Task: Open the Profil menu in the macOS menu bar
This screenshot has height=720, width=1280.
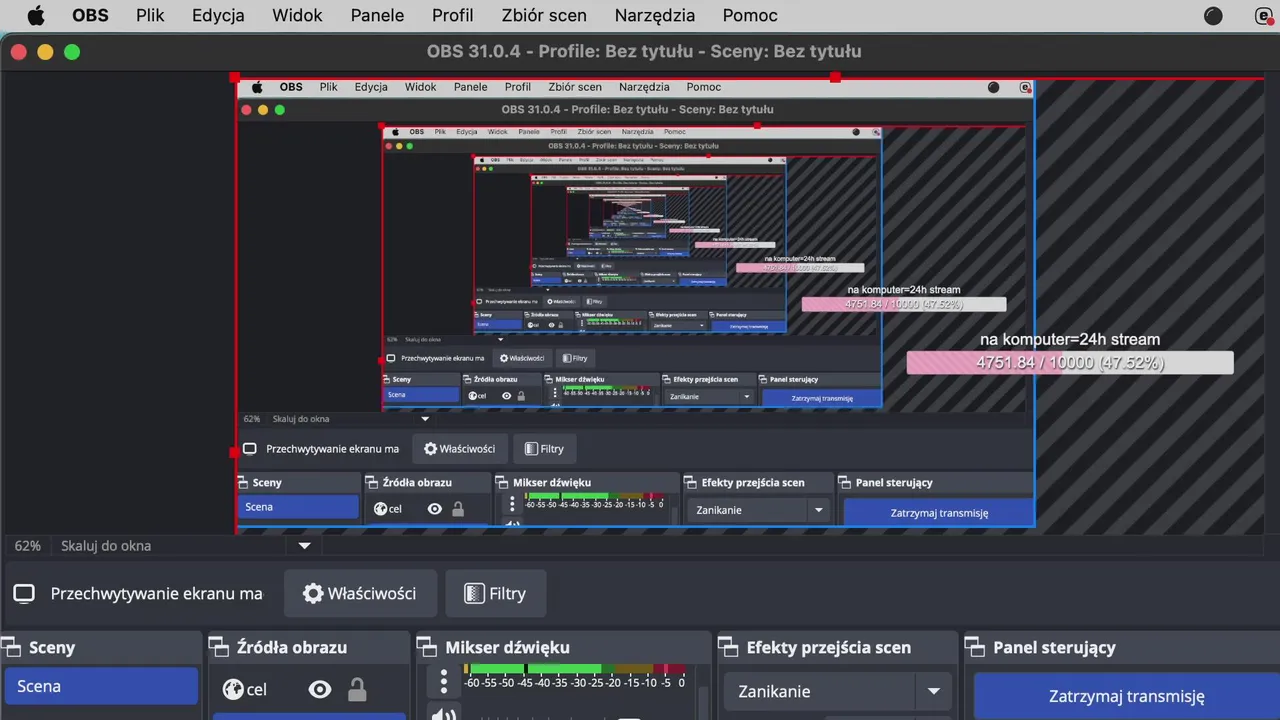Action: tap(453, 15)
